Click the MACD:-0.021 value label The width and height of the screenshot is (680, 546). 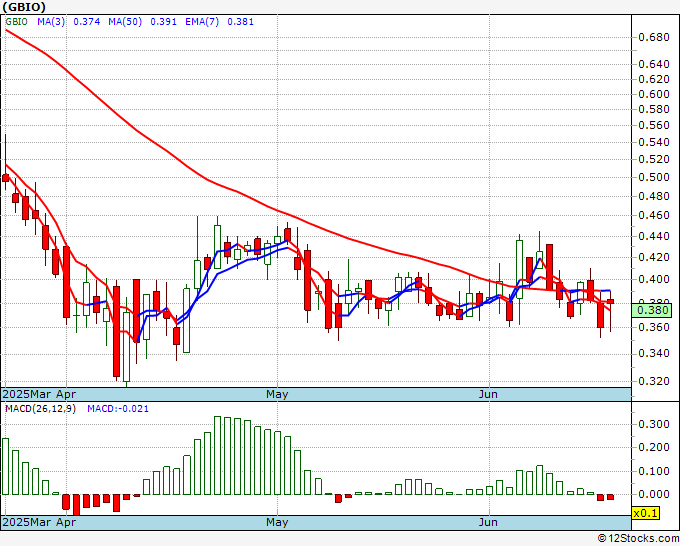tap(118, 409)
